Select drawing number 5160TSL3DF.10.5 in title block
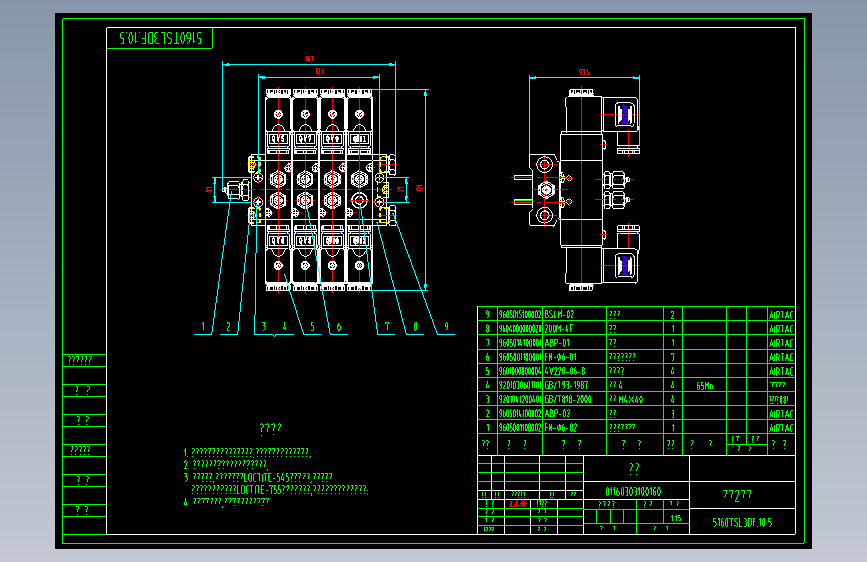Image resolution: width=867 pixels, height=562 pixels. (742, 522)
